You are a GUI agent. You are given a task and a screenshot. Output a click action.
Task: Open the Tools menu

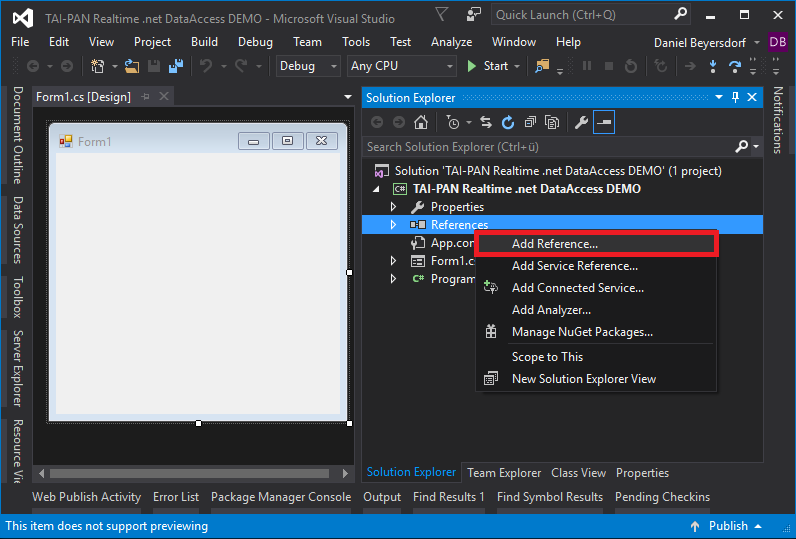[356, 42]
